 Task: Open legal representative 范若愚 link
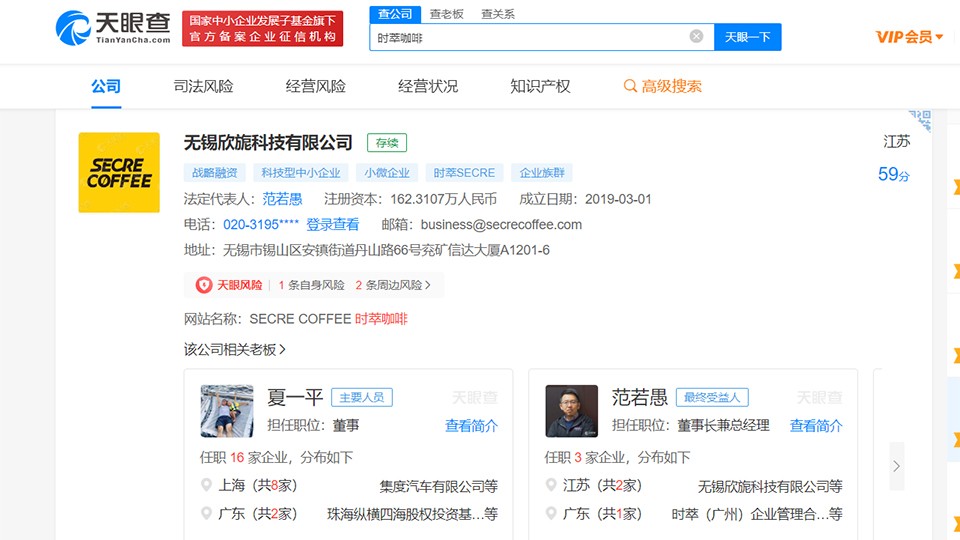point(282,199)
